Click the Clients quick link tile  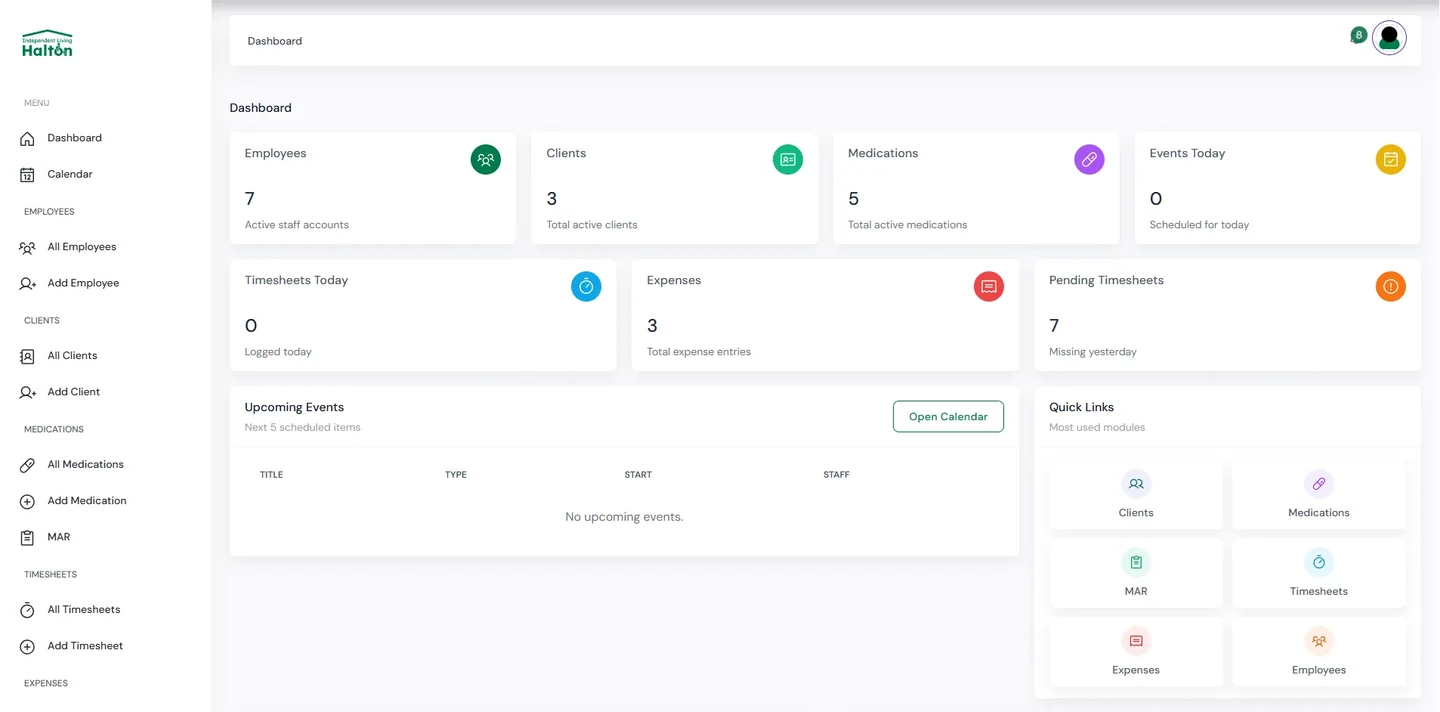pos(1136,495)
